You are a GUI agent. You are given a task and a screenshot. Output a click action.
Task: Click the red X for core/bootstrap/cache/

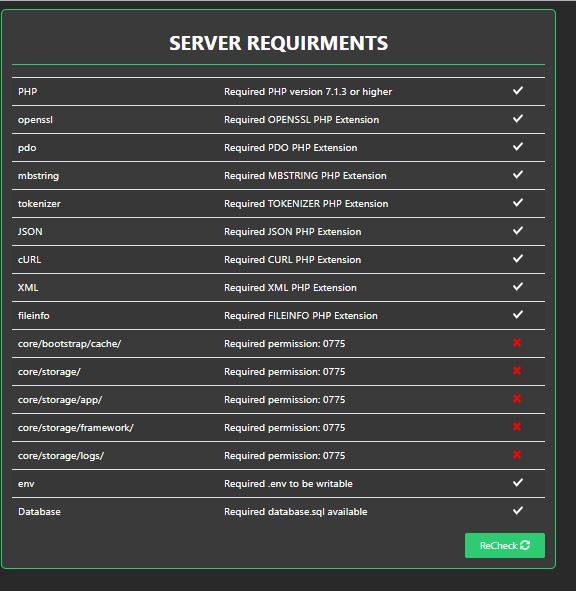[x=517, y=343]
